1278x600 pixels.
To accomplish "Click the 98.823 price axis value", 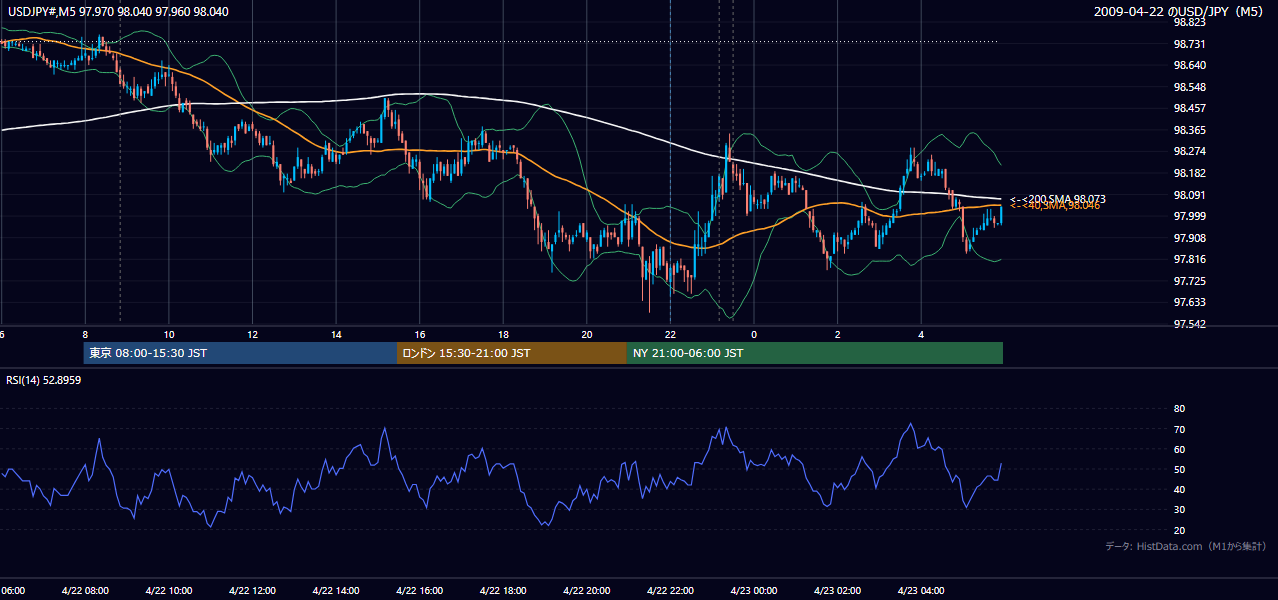I will point(1189,22).
